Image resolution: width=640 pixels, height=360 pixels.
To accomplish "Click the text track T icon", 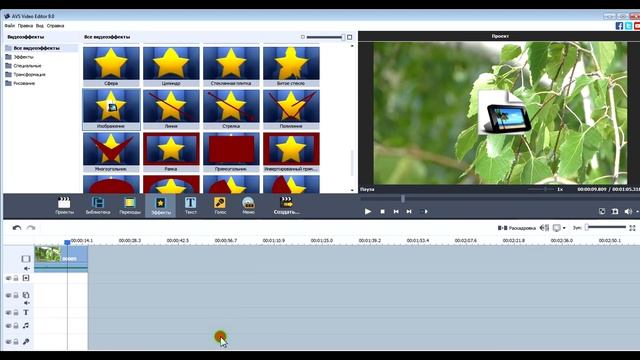I will pyautogui.click(x=26, y=313).
